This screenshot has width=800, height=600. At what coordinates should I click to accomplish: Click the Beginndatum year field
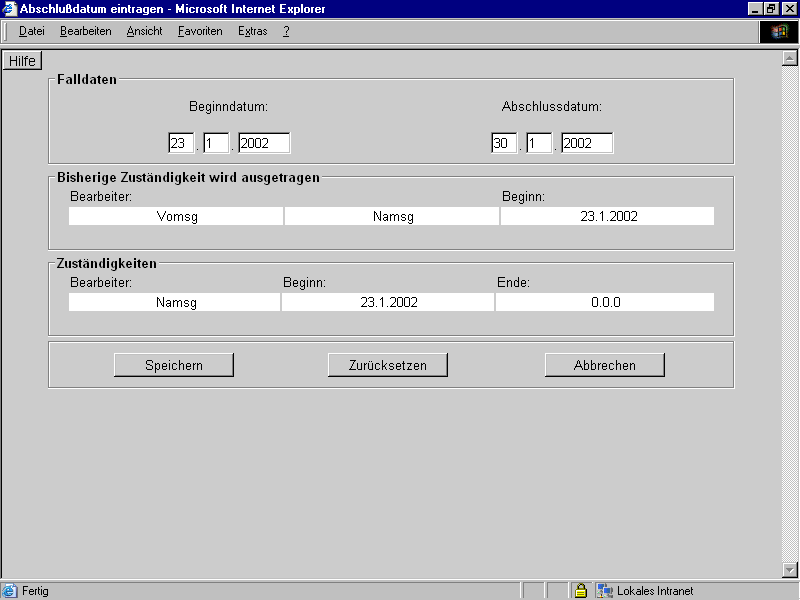[x=264, y=143]
